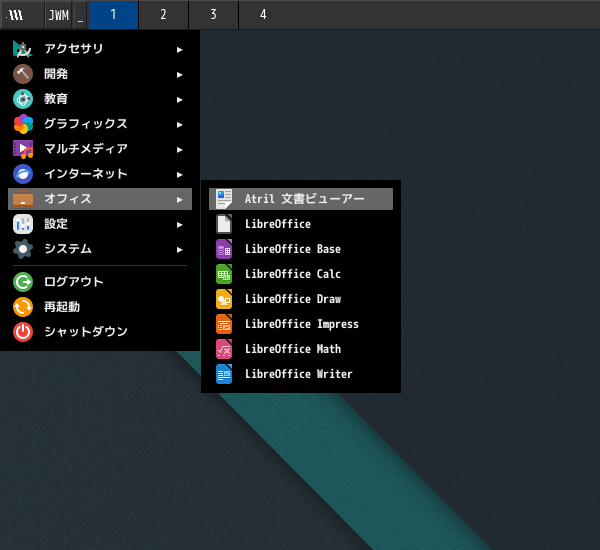
Task: Select the 開発 menu entry
Action: (x=56, y=74)
